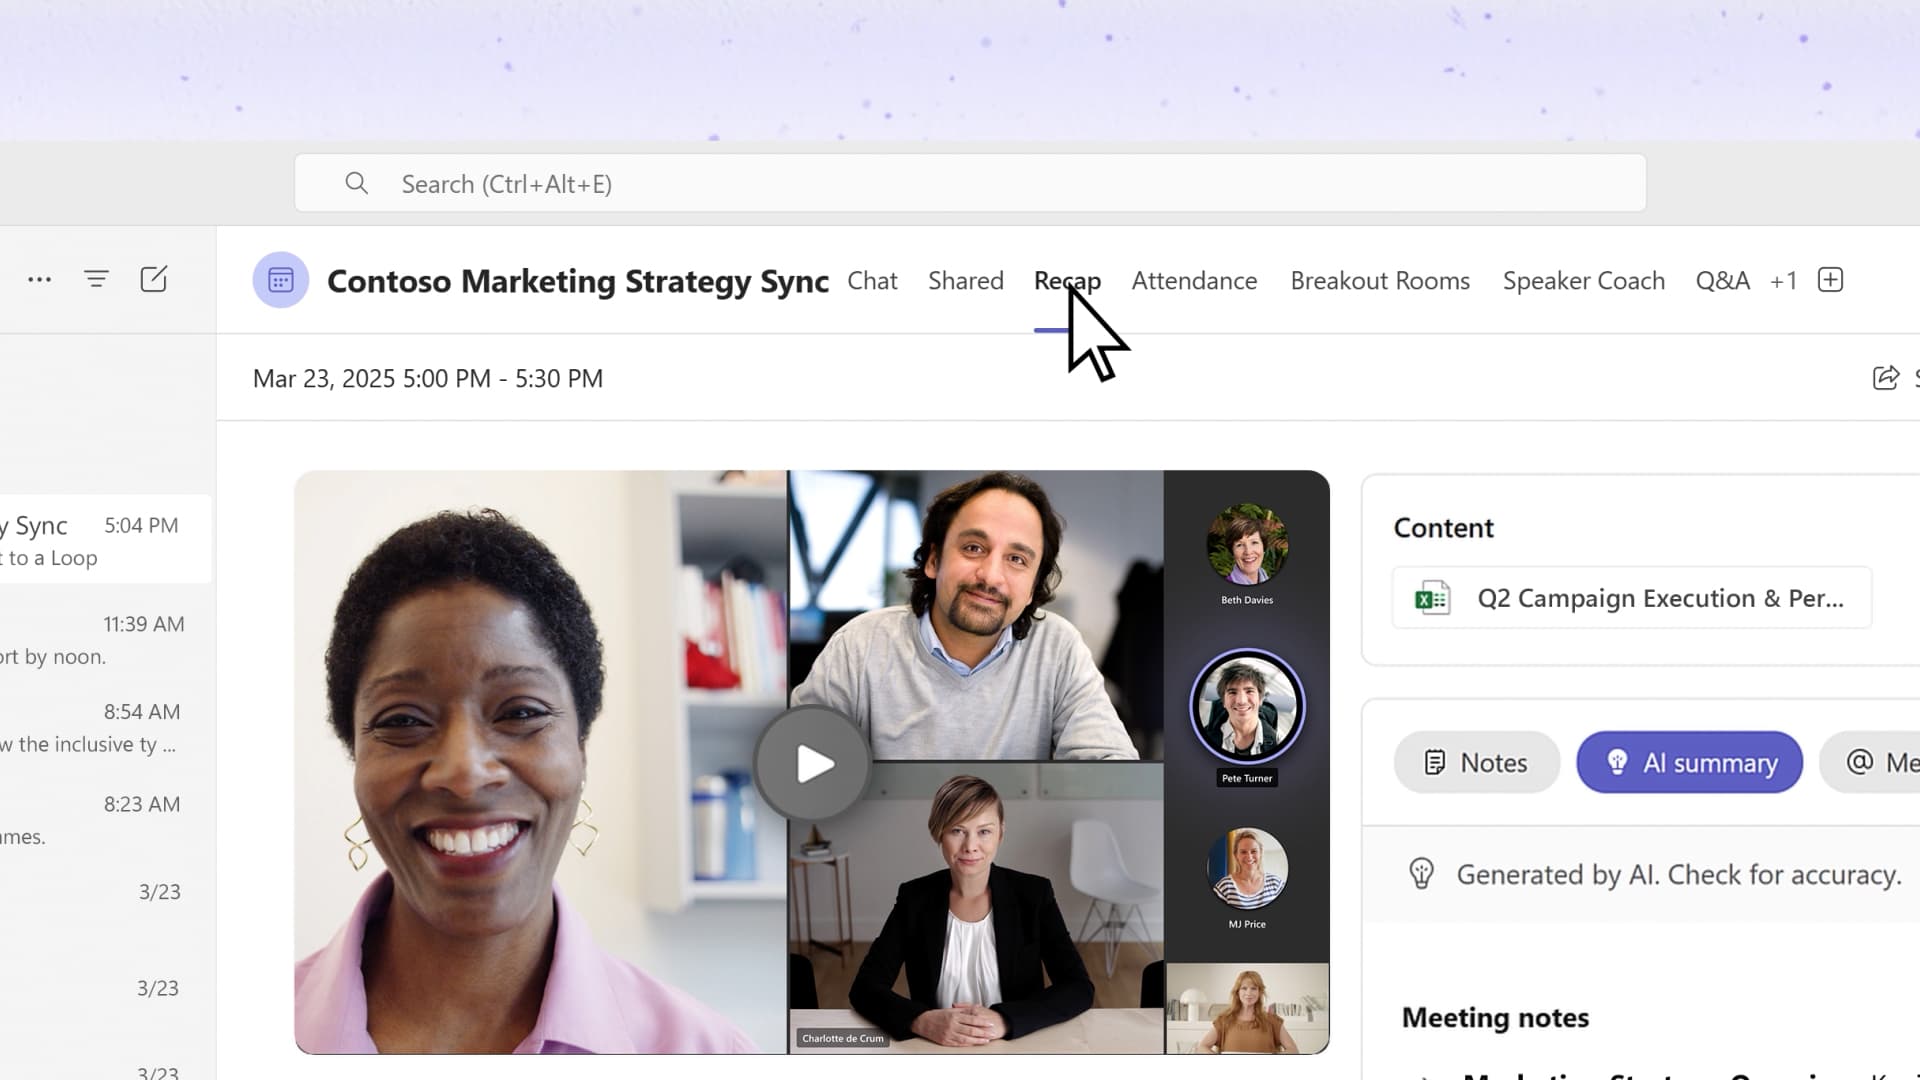The height and width of the screenshot is (1080, 1920).
Task: Start a new chat with compose icon
Action: pyautogui.click(x=154, y=279)
